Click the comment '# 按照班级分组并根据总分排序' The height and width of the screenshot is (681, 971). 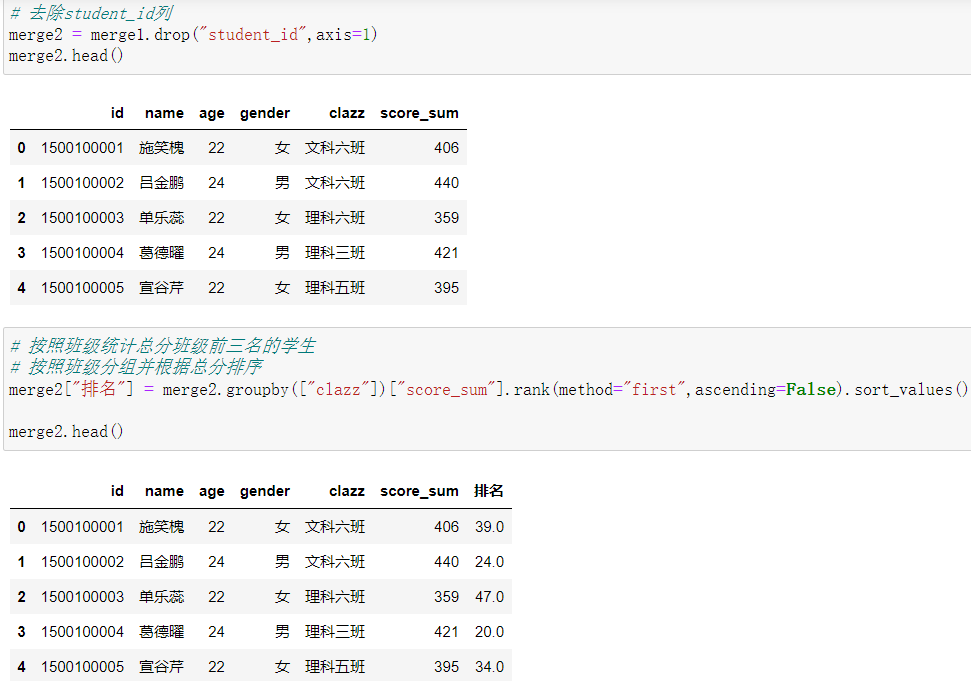click(137, 367)
